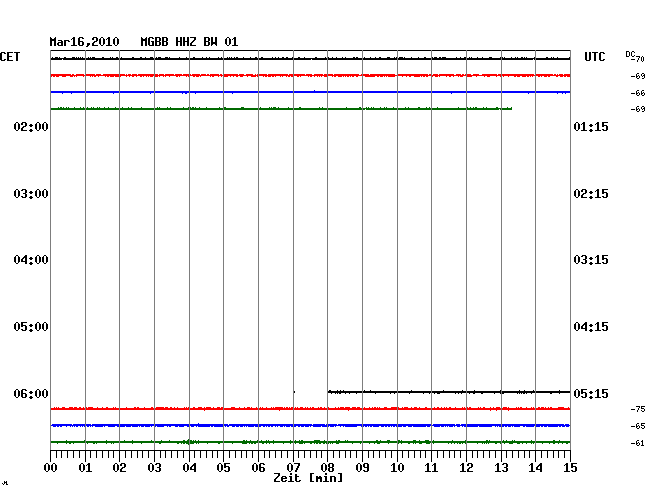Click the 13 minute tick label
The height and width of the screenshot is (494, 650).
click(x=501, y=468)
